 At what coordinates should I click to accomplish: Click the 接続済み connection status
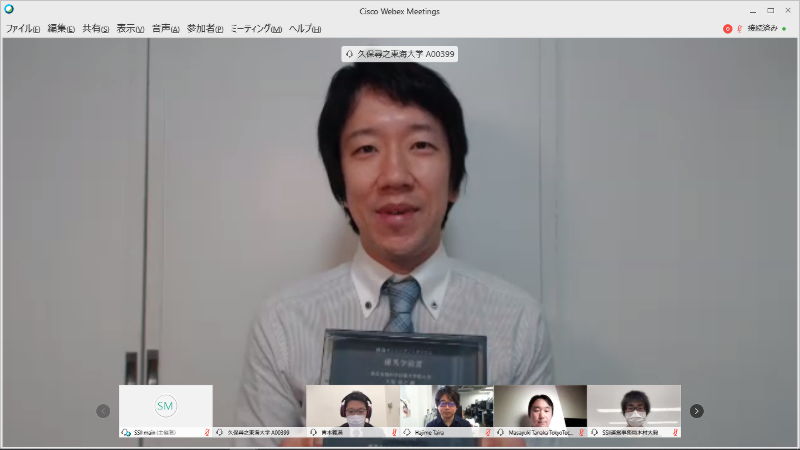(762, 29)
